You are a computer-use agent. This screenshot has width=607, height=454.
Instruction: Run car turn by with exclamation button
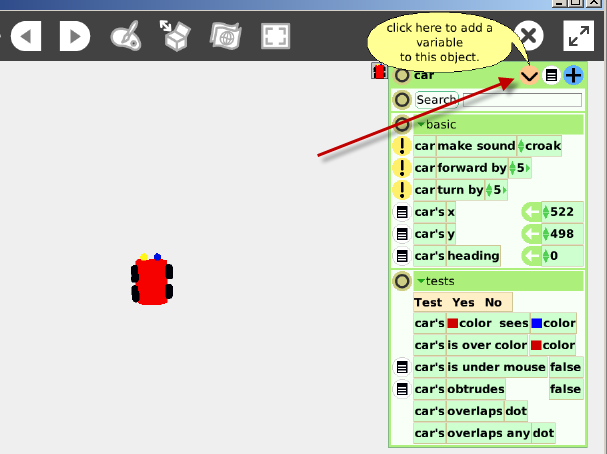[x=402, y=190]
